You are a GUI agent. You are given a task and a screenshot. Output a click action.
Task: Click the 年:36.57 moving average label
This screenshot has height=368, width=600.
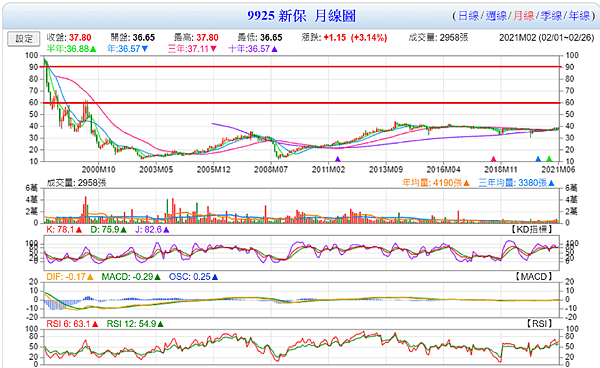pyautogui.click(x=128, y=49)
